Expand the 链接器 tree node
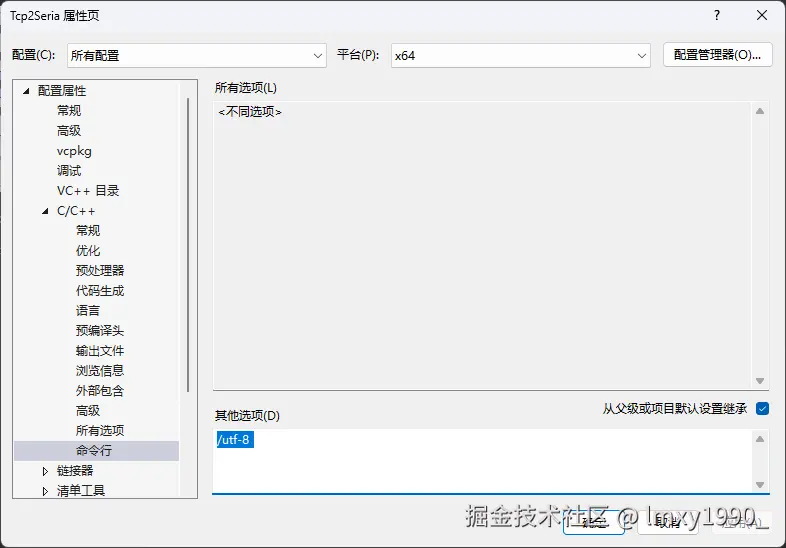Image resolution: width=786 pixels, height=548 pixels. click(x=45, y=471)
